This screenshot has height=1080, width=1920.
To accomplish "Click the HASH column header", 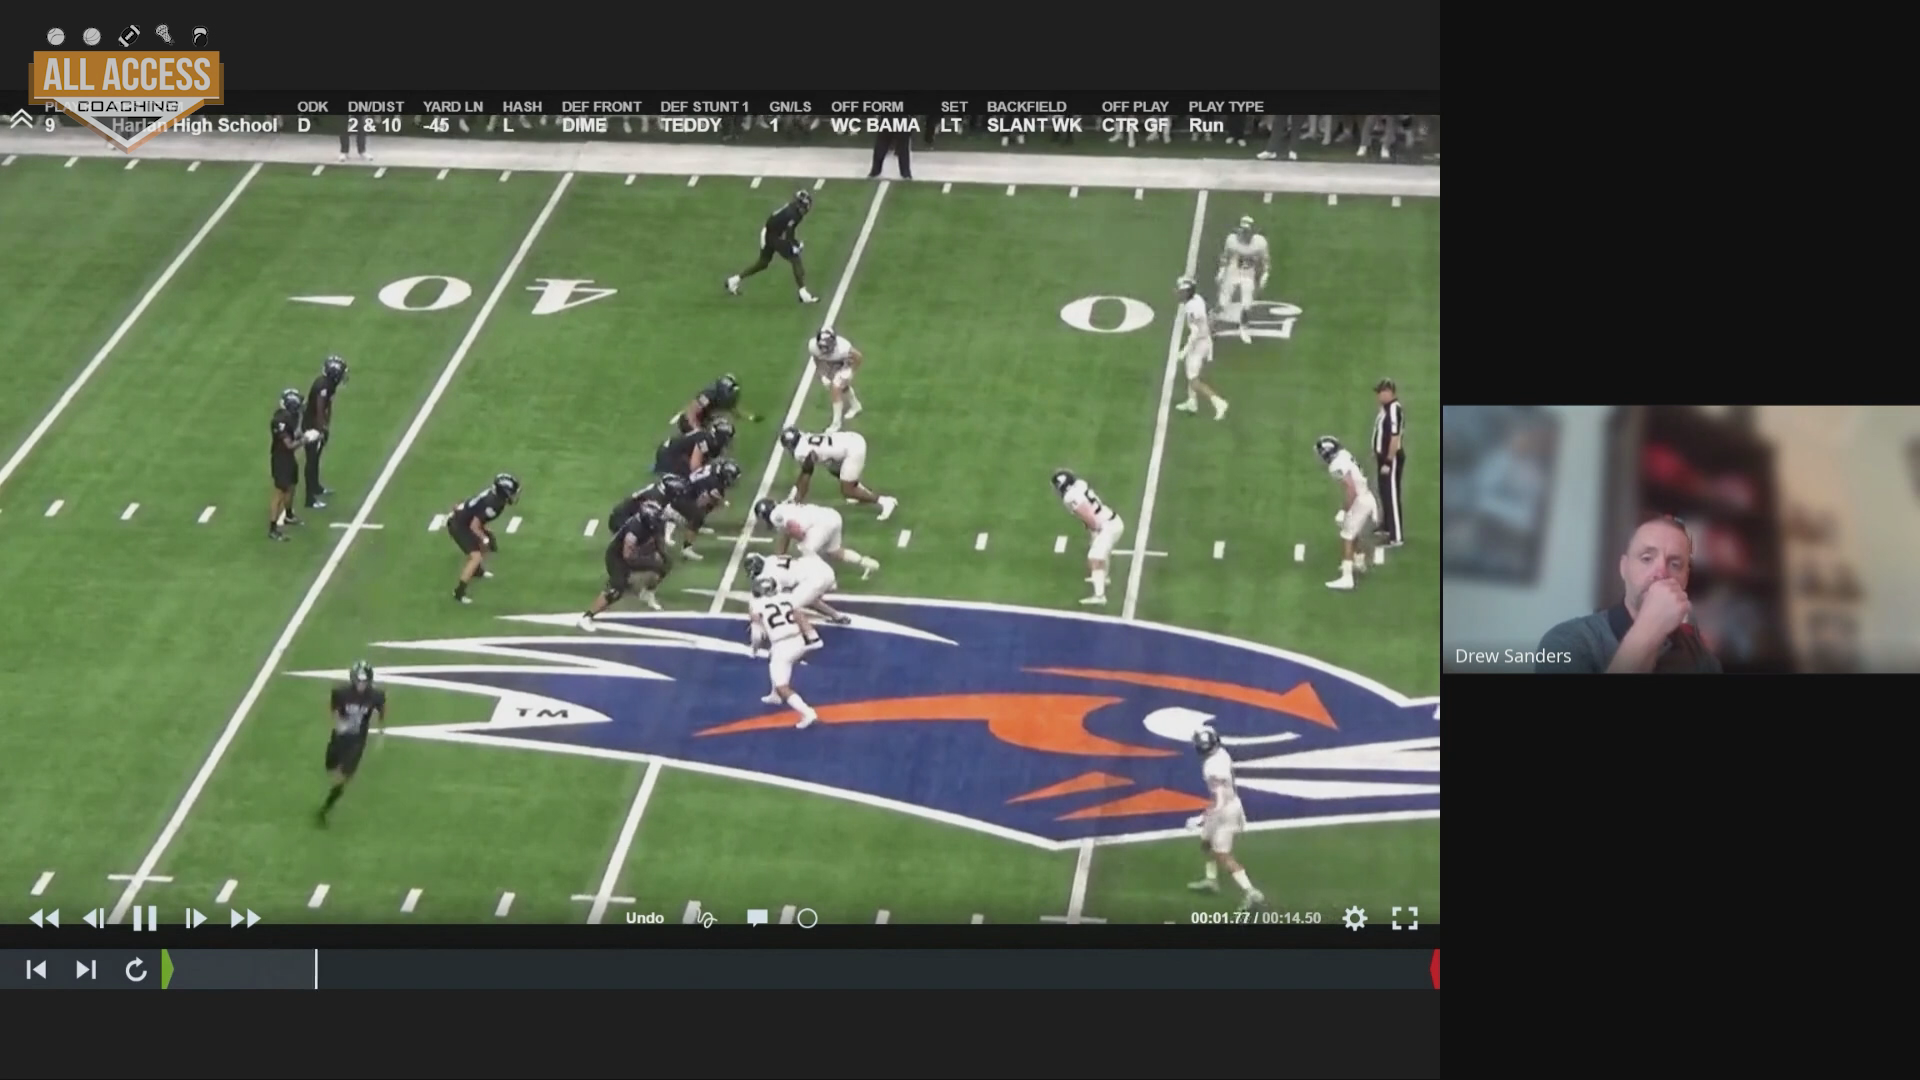I will tap(522, 106).
